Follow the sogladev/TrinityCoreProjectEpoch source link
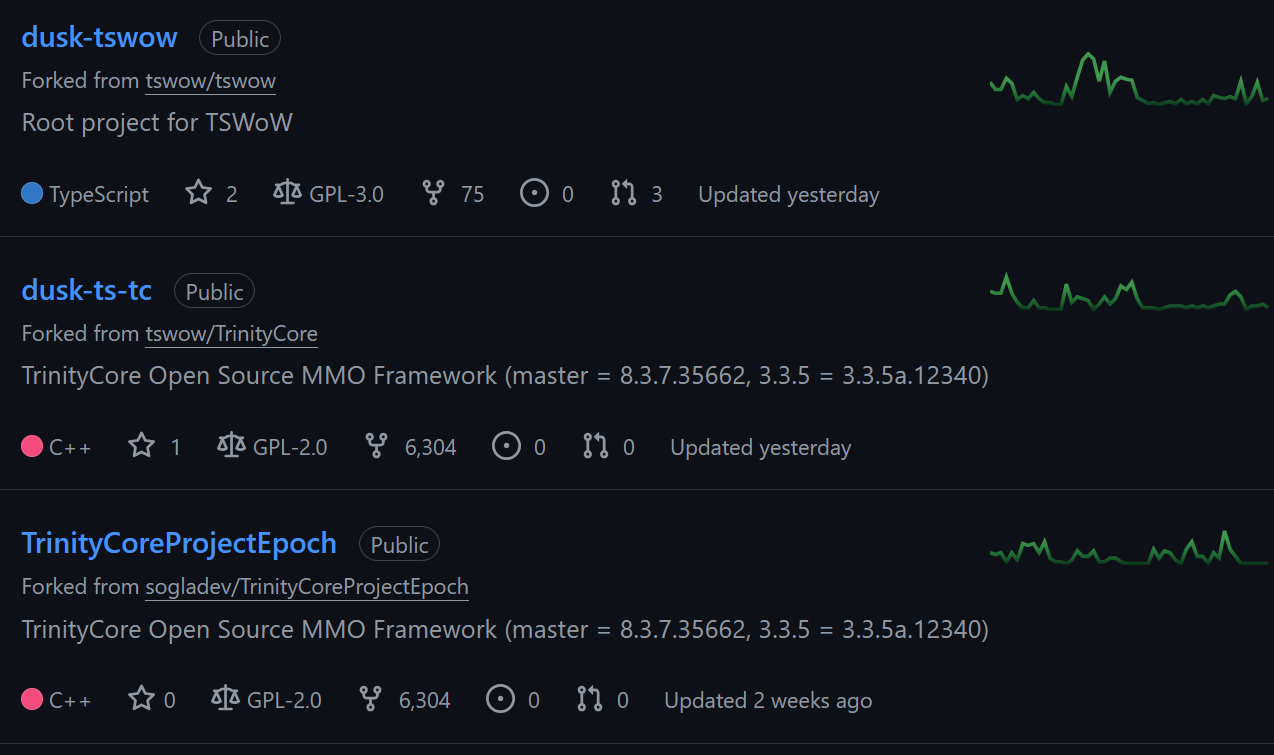This screenshot has width=1274, height=755. click(307, 587)
